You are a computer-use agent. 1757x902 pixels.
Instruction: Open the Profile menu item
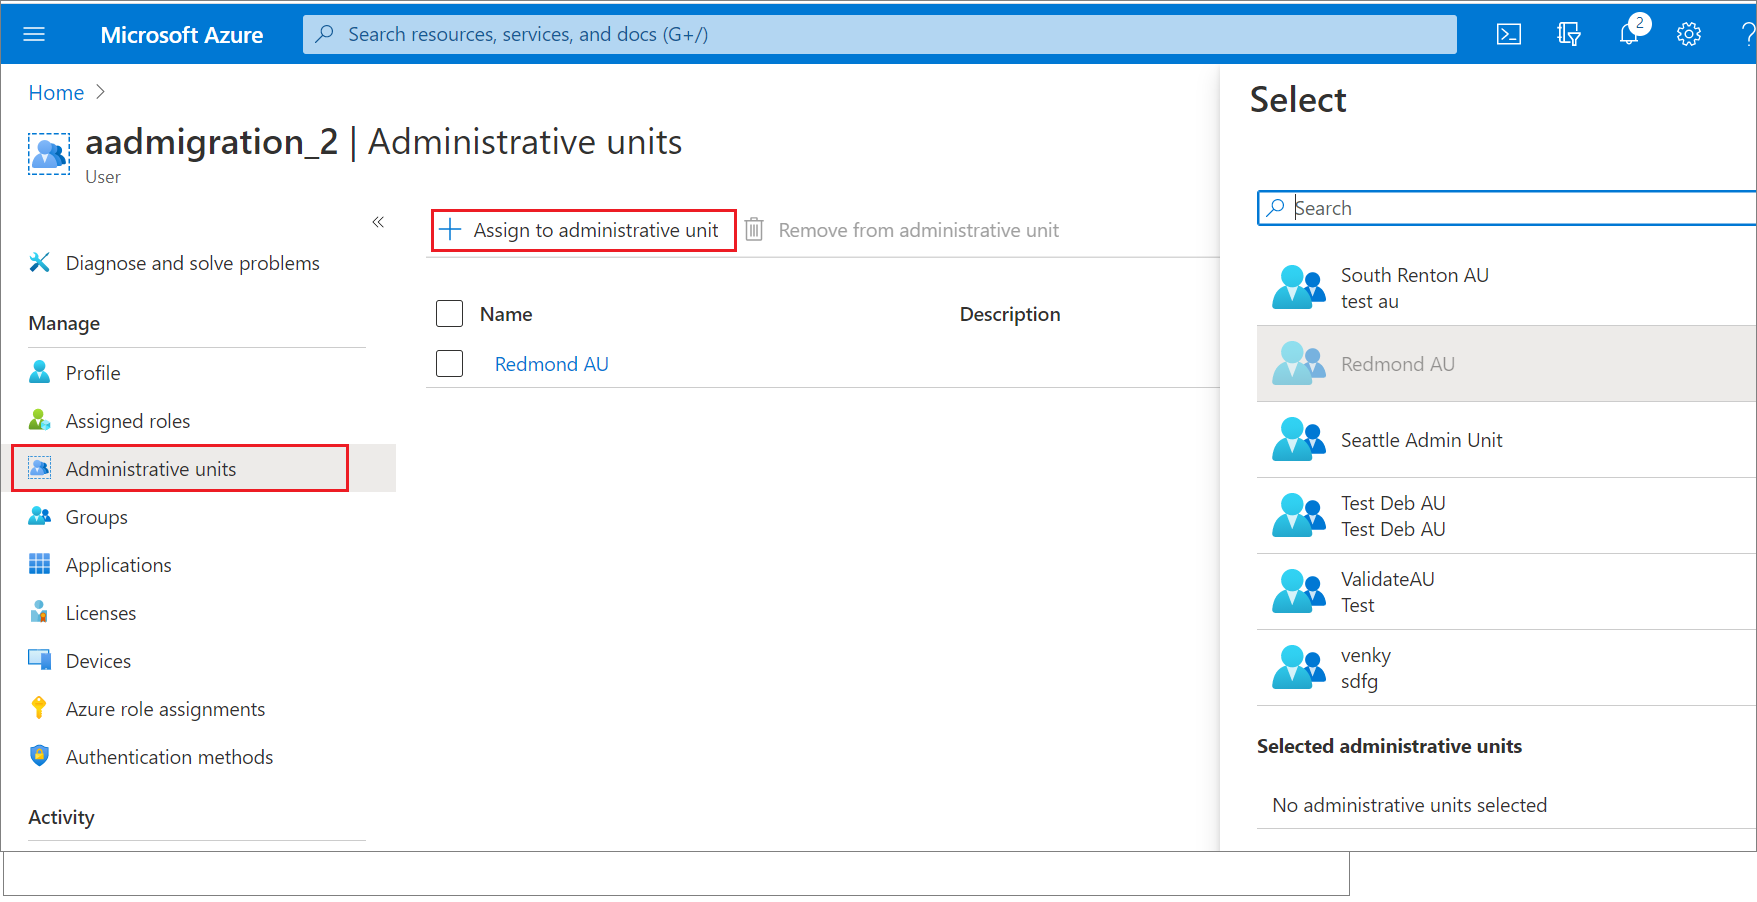click(93, 373)
